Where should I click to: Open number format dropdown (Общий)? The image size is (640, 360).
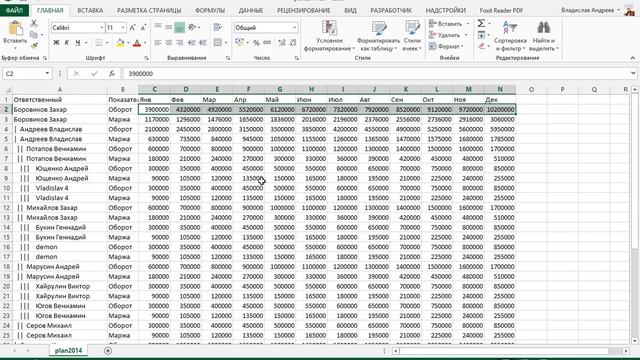tap(294, 28)
